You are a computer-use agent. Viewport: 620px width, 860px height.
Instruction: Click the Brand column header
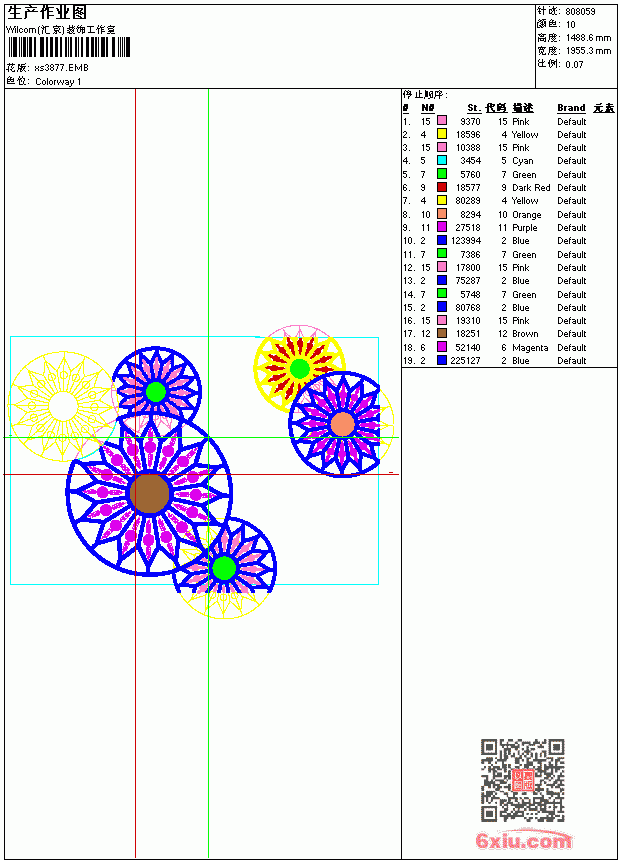point(571,108)
